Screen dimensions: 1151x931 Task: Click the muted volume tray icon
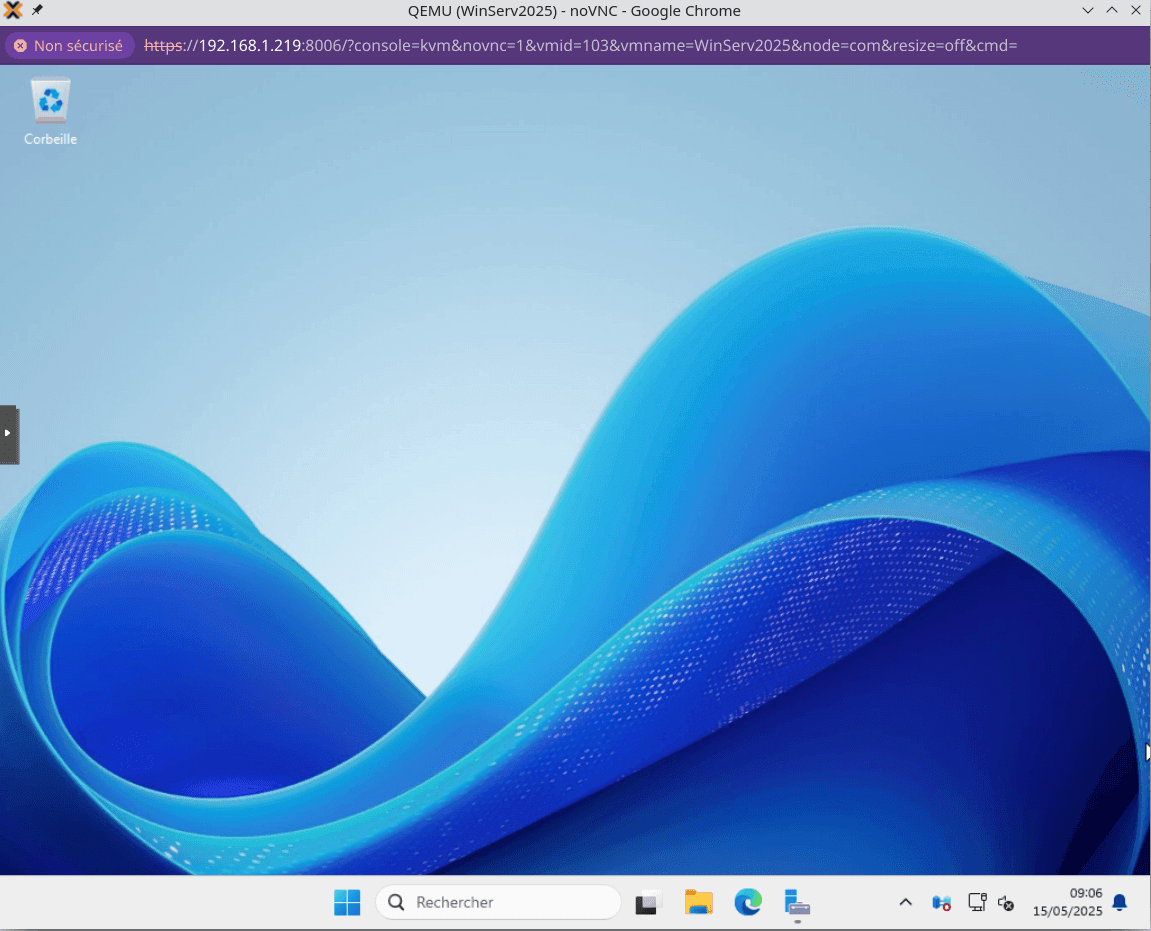tap(1006, 903)
